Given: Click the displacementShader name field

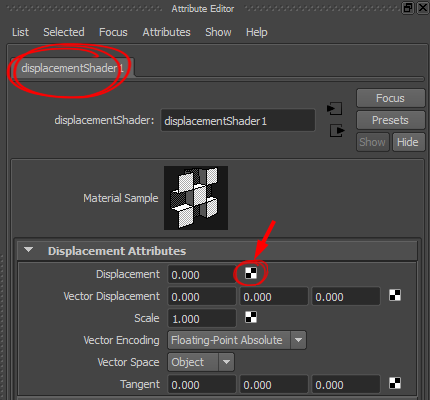Looking at the screenshot, I should pyautogui.click(x=238, y=120).
